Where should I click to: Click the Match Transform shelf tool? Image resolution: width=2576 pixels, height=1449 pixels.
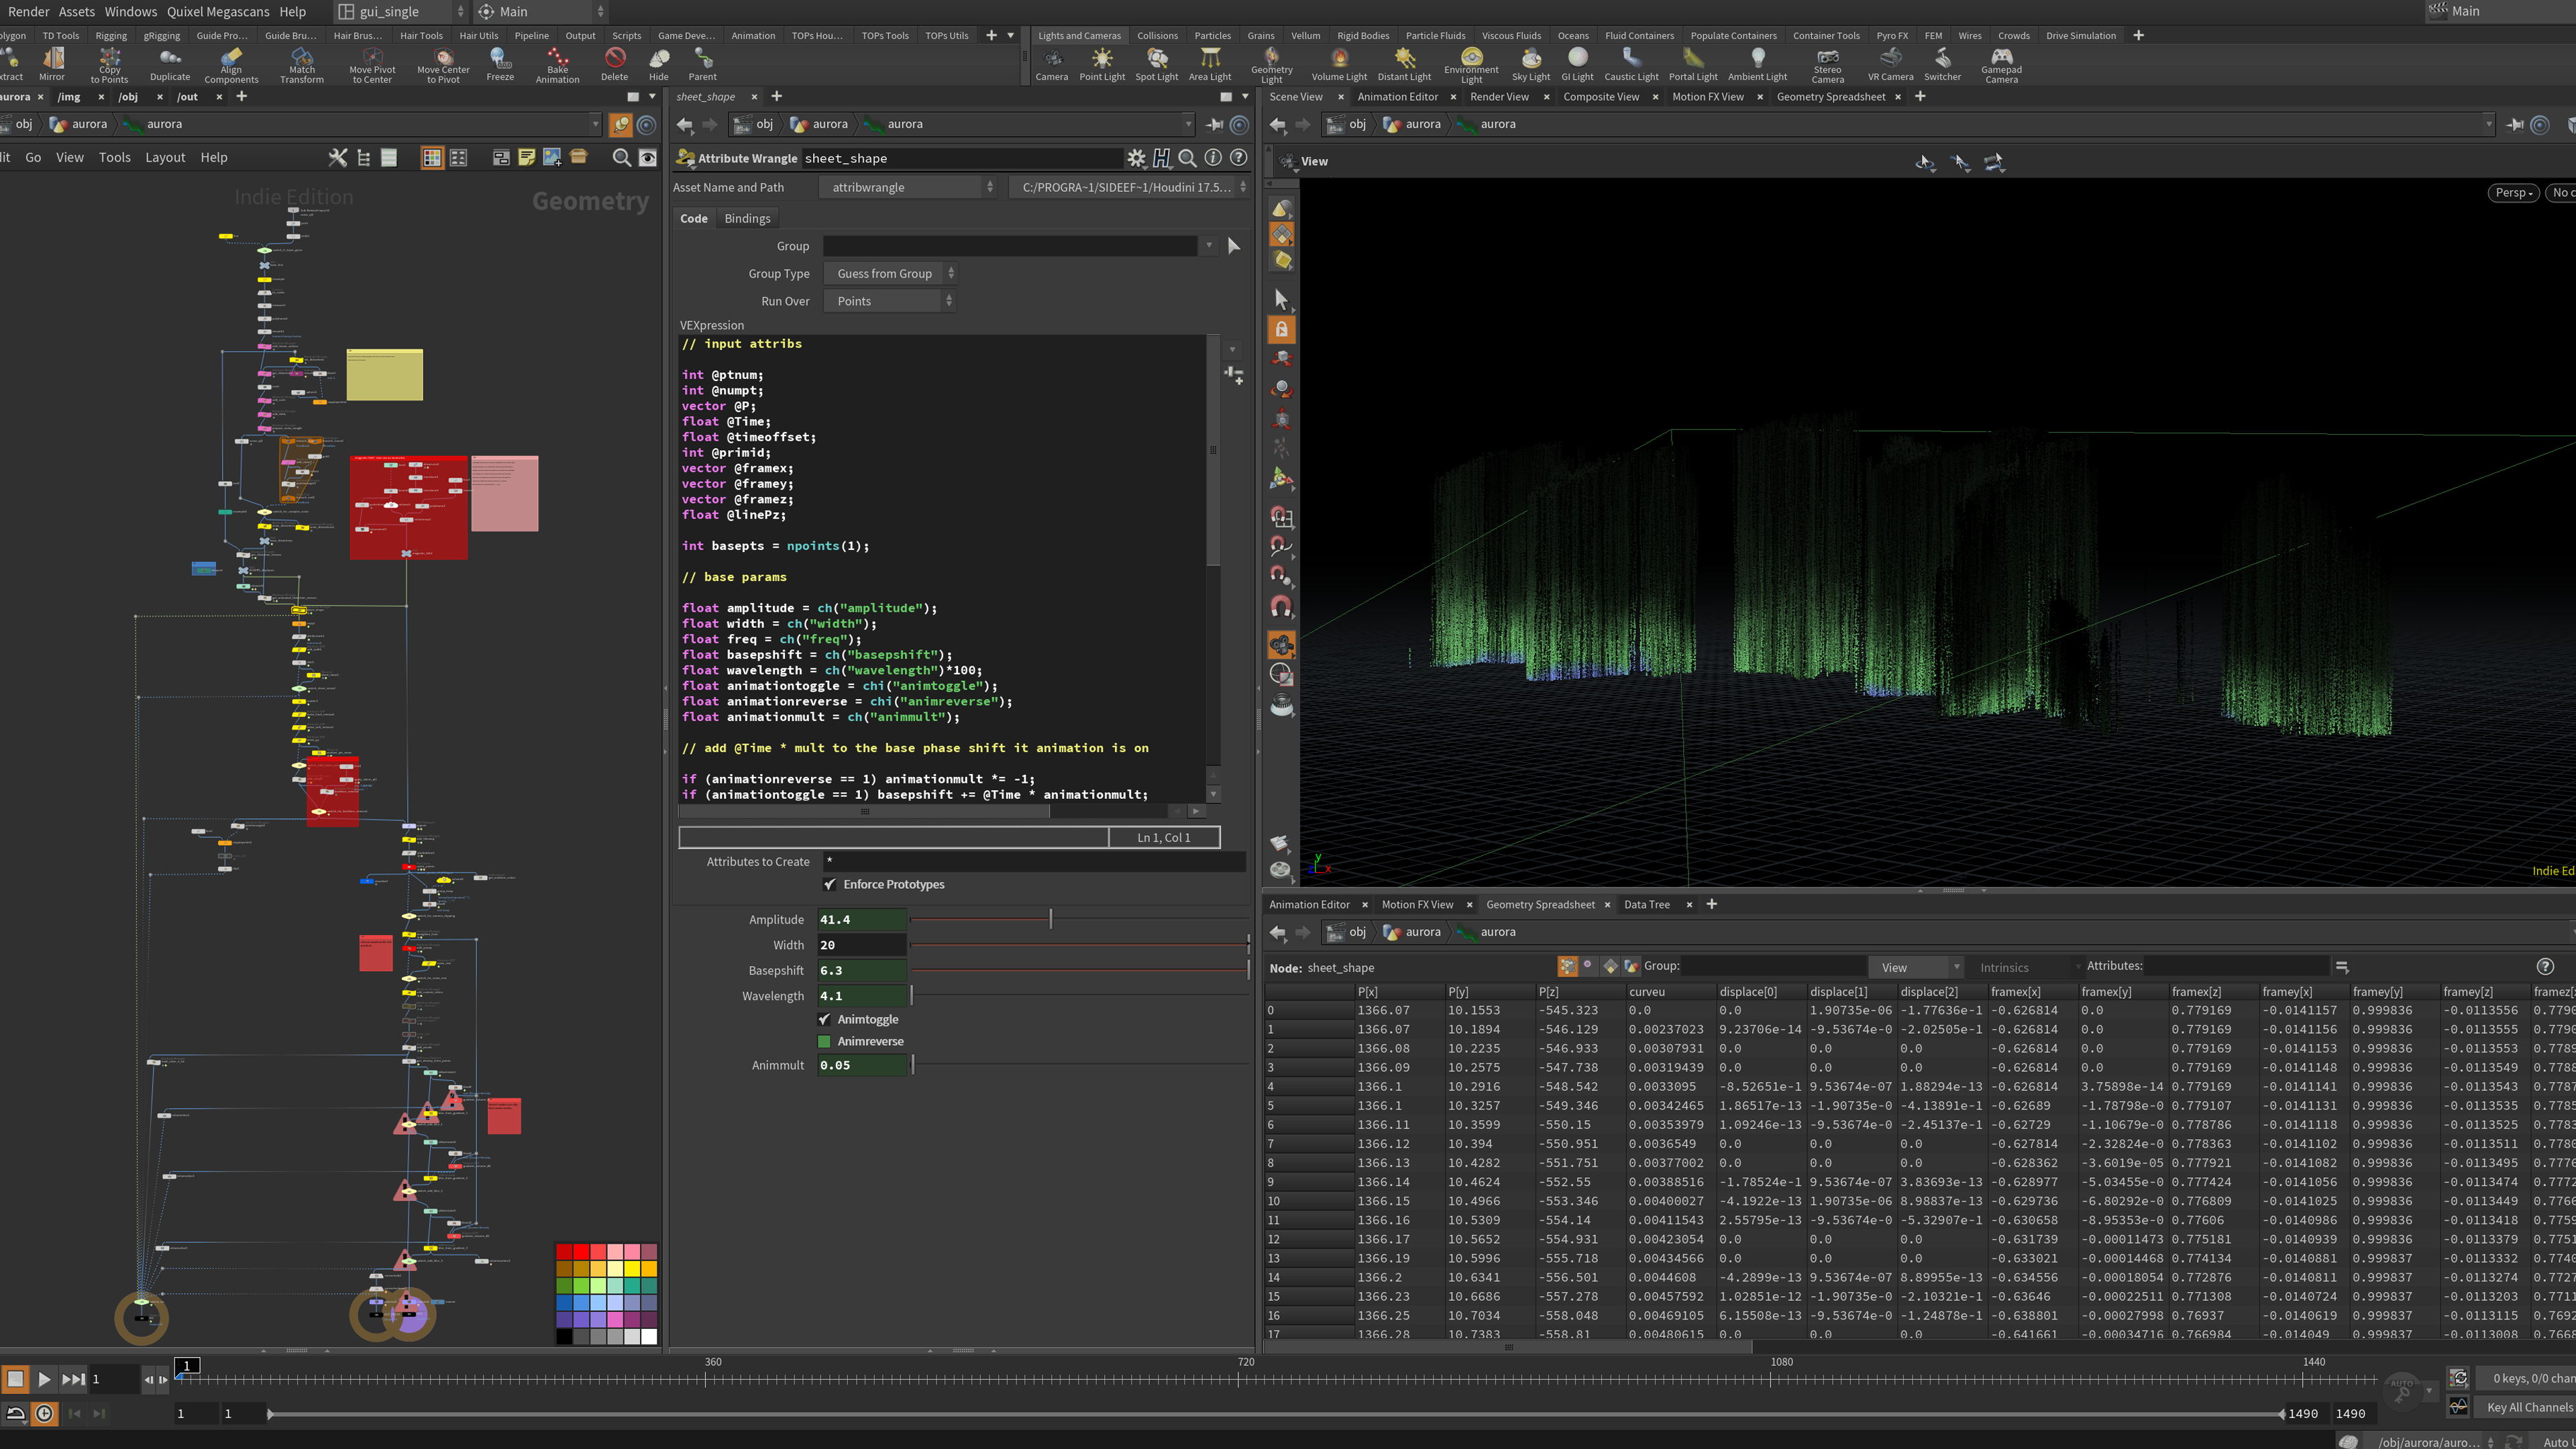coord(302,64)
